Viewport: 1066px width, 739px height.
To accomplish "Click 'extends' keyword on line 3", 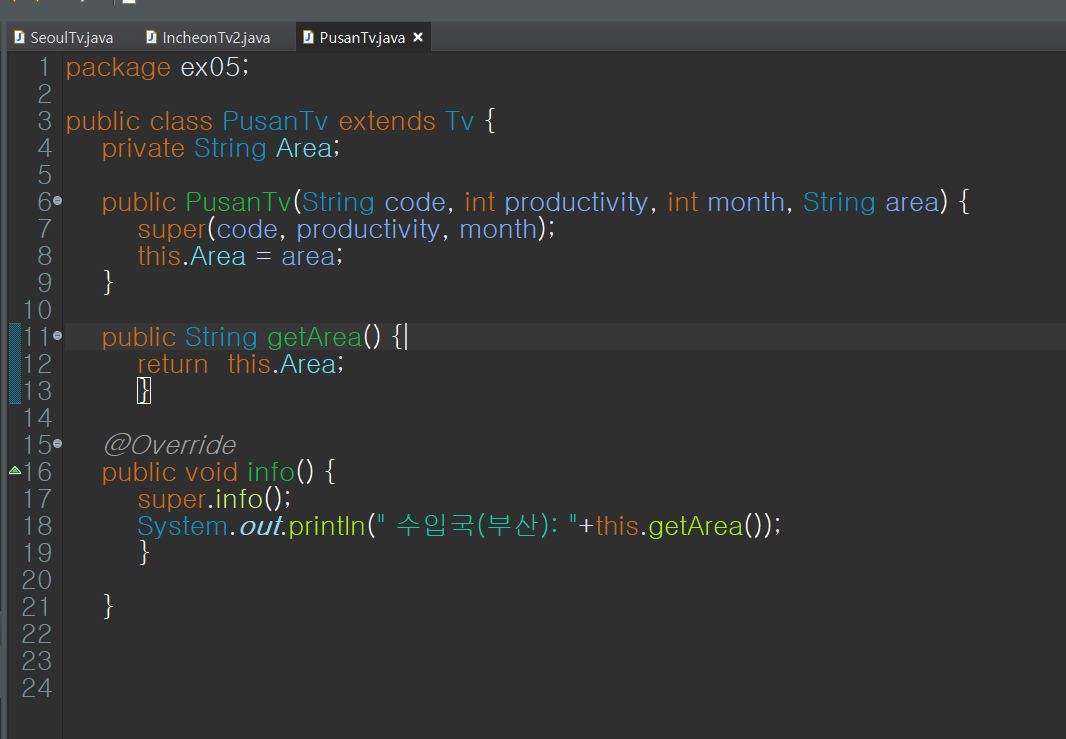I will pyautogui.click(x=387, y=121).
